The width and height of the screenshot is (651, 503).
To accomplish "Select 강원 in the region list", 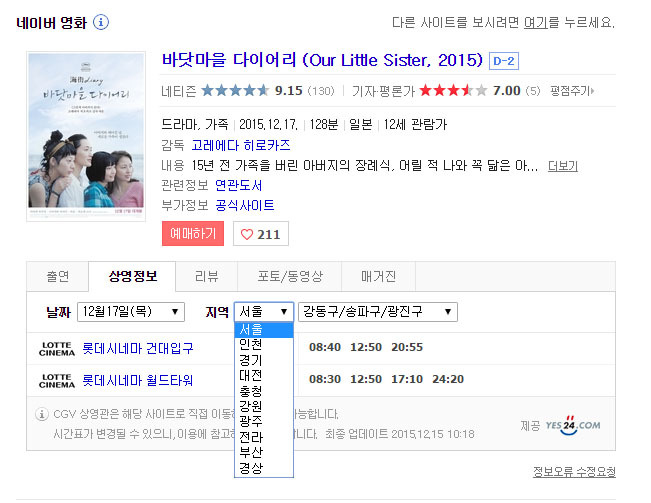I will 264,406.
